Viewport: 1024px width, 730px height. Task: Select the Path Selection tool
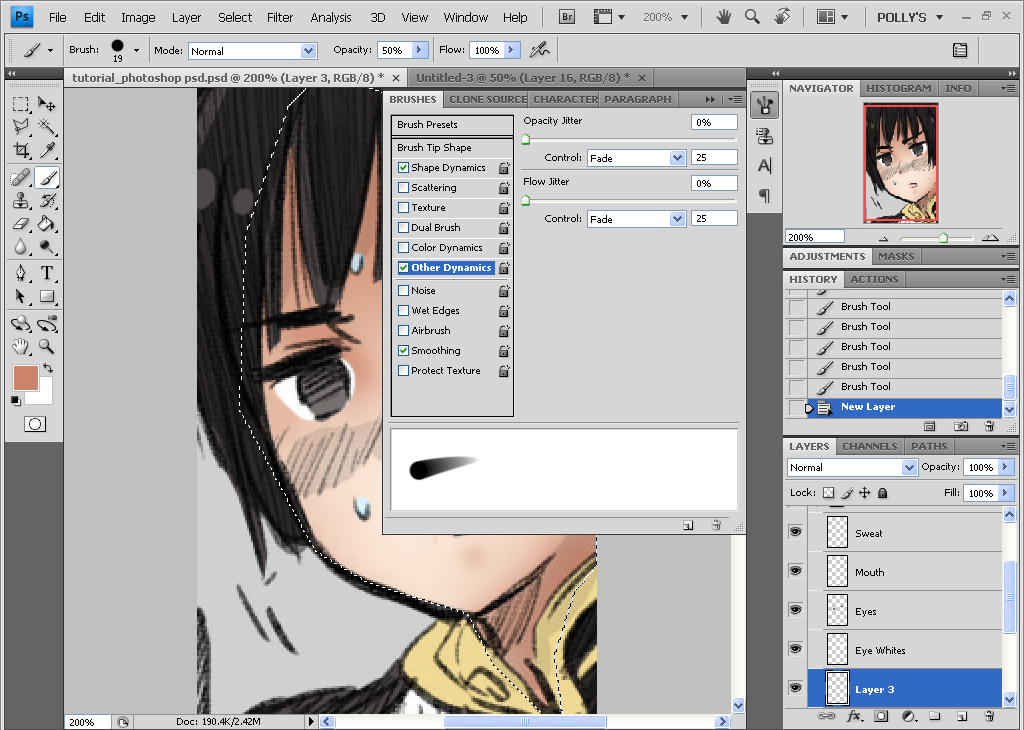click(21, 296)
